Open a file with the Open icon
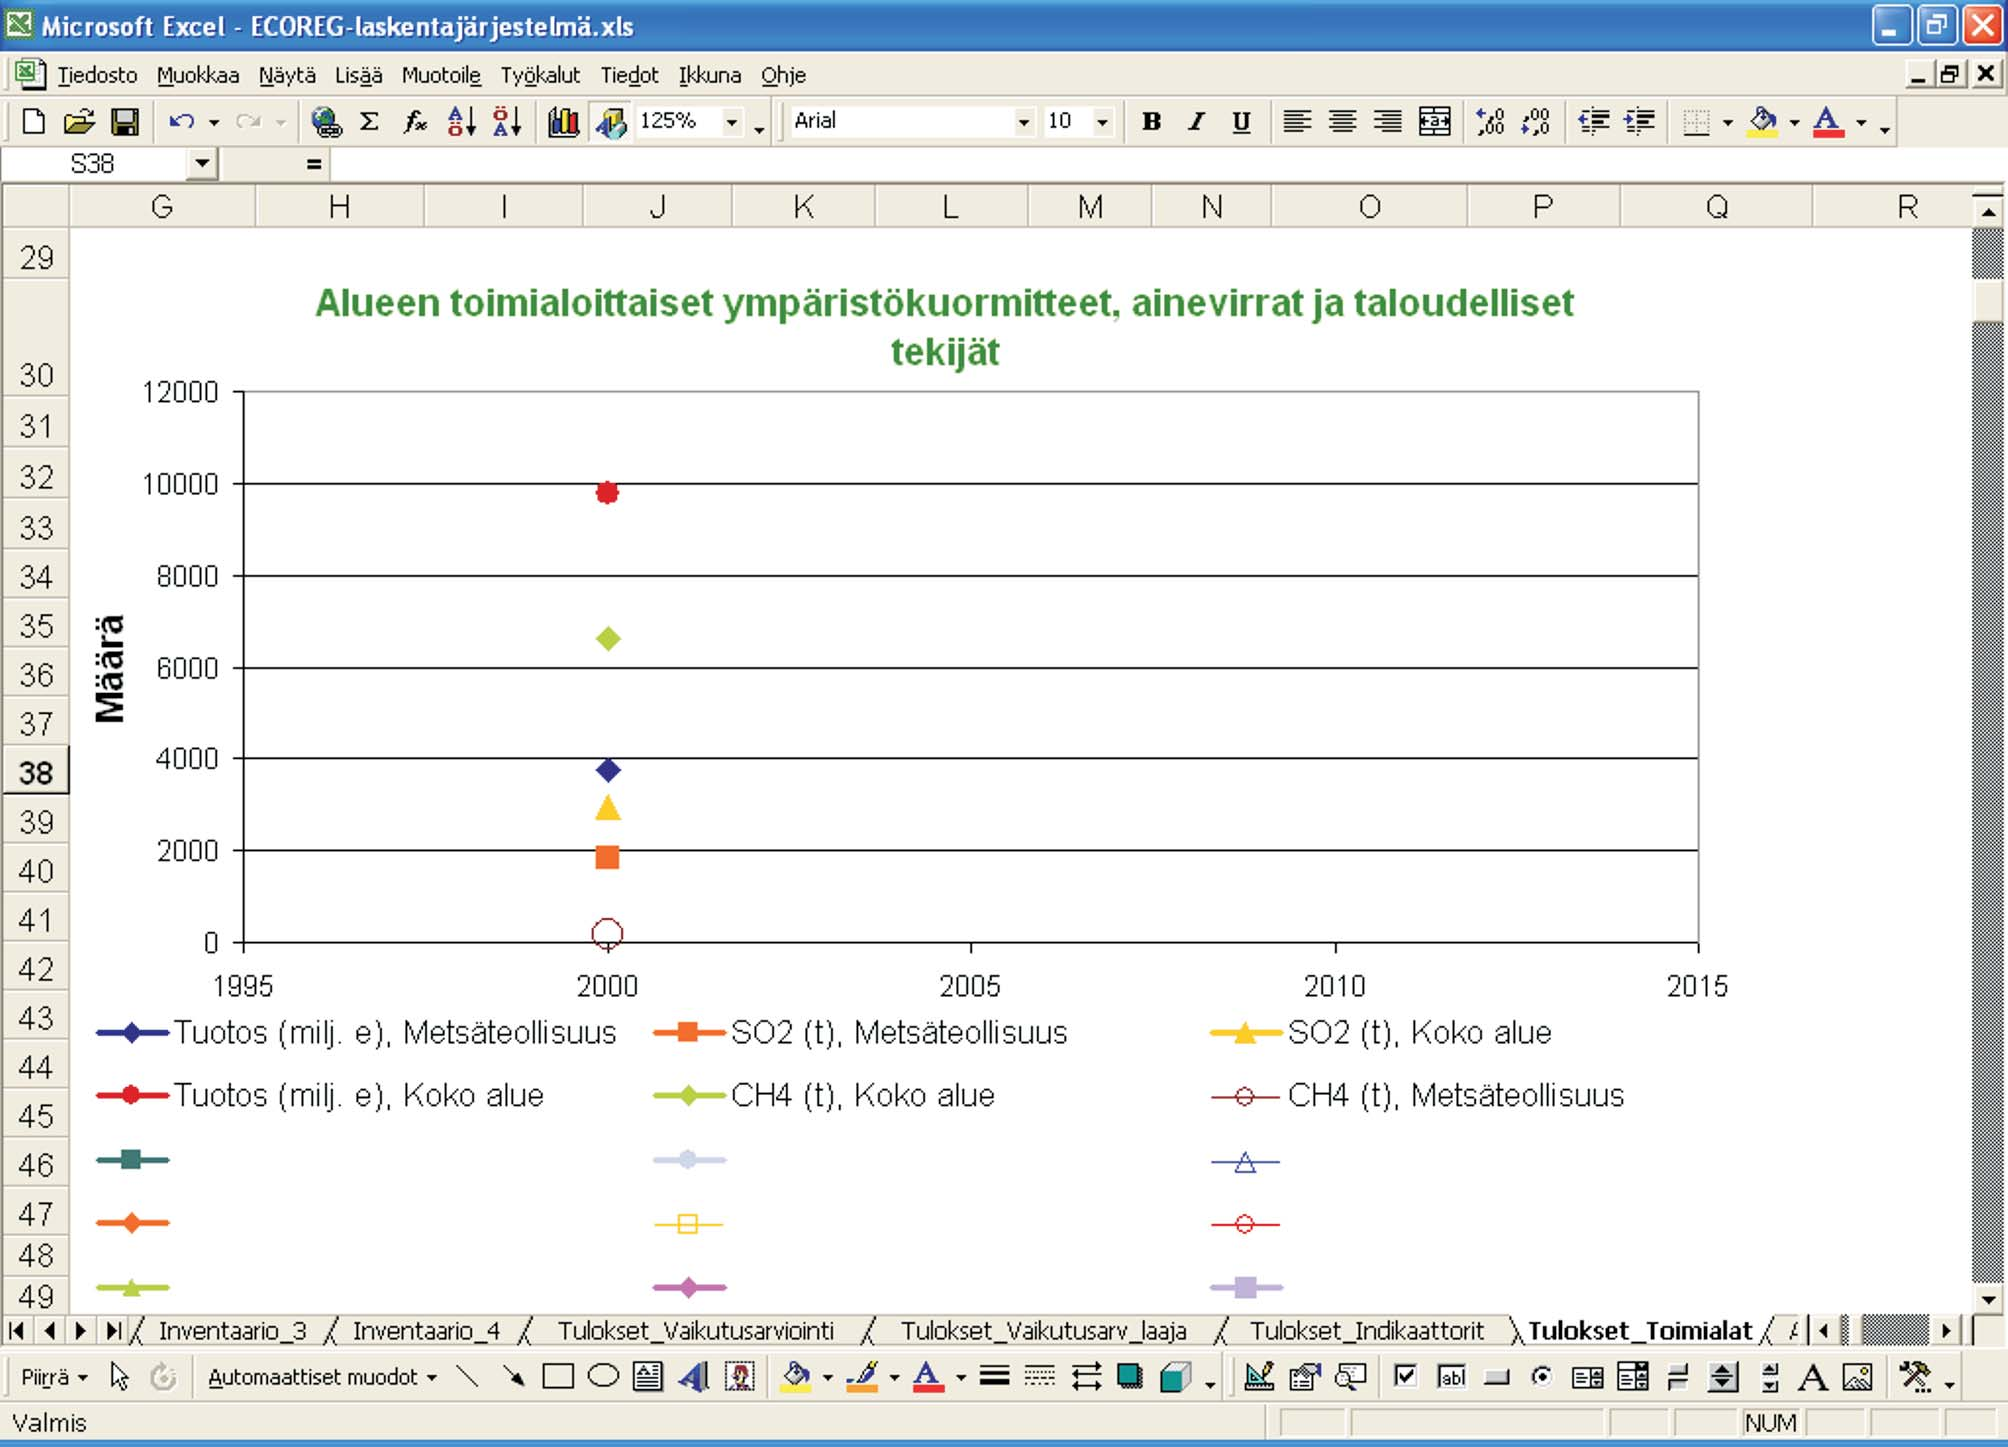2008x1447 pixels. coord(79,122)
